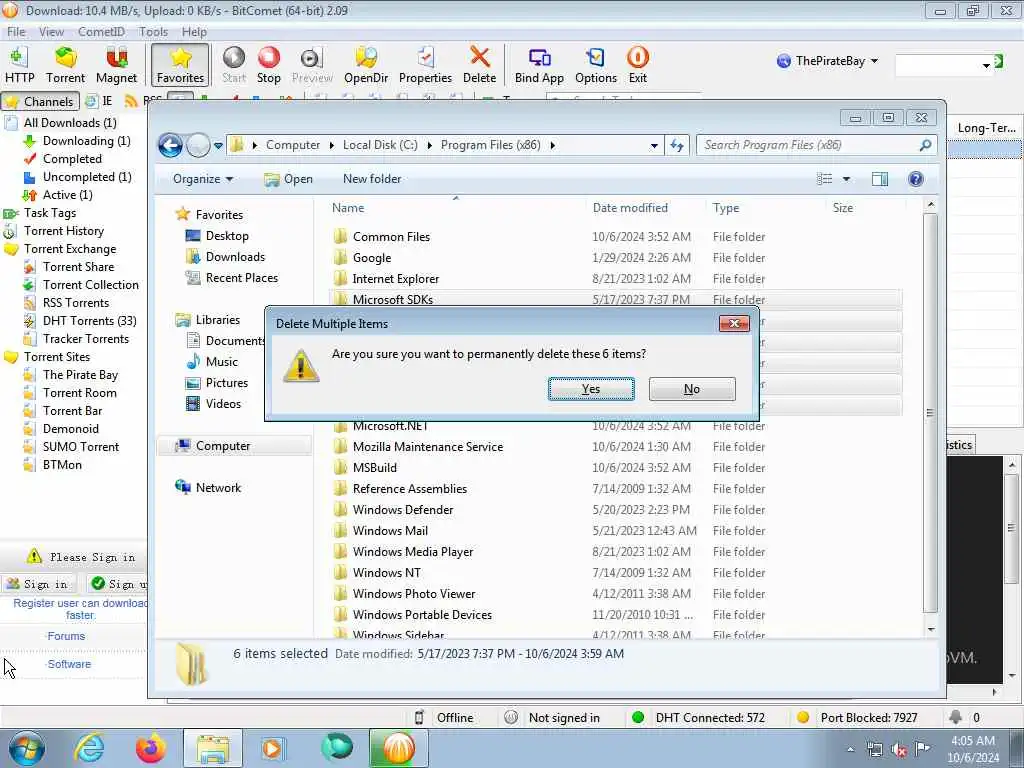Open BitComet Options dialog

(x=596, y=65)
